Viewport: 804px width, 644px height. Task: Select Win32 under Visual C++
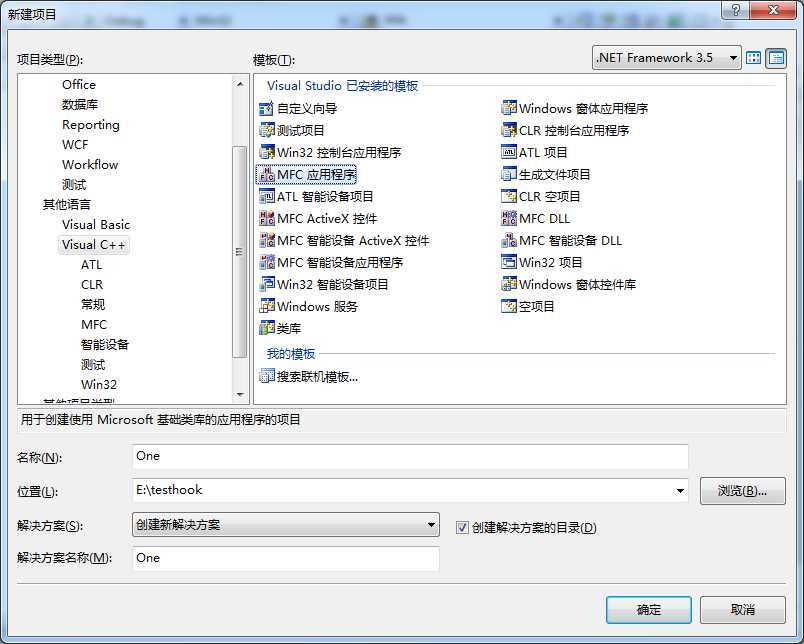point(99,385)
